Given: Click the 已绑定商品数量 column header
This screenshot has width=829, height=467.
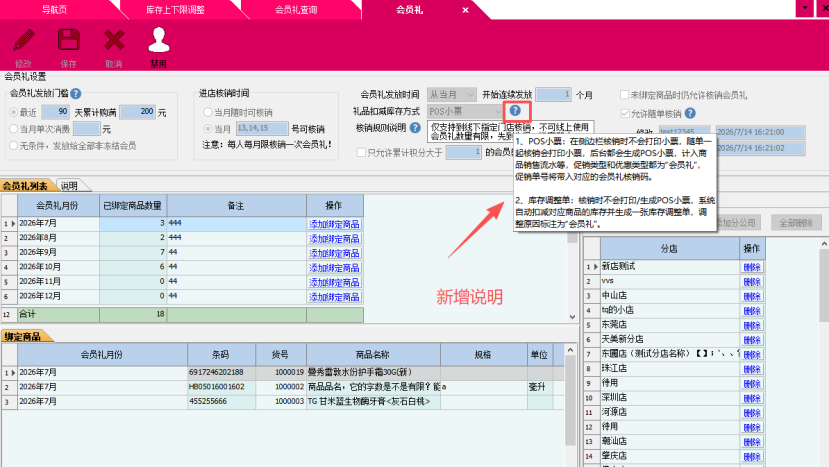Looking at the screenshot, I should click(x=133, y=206).
